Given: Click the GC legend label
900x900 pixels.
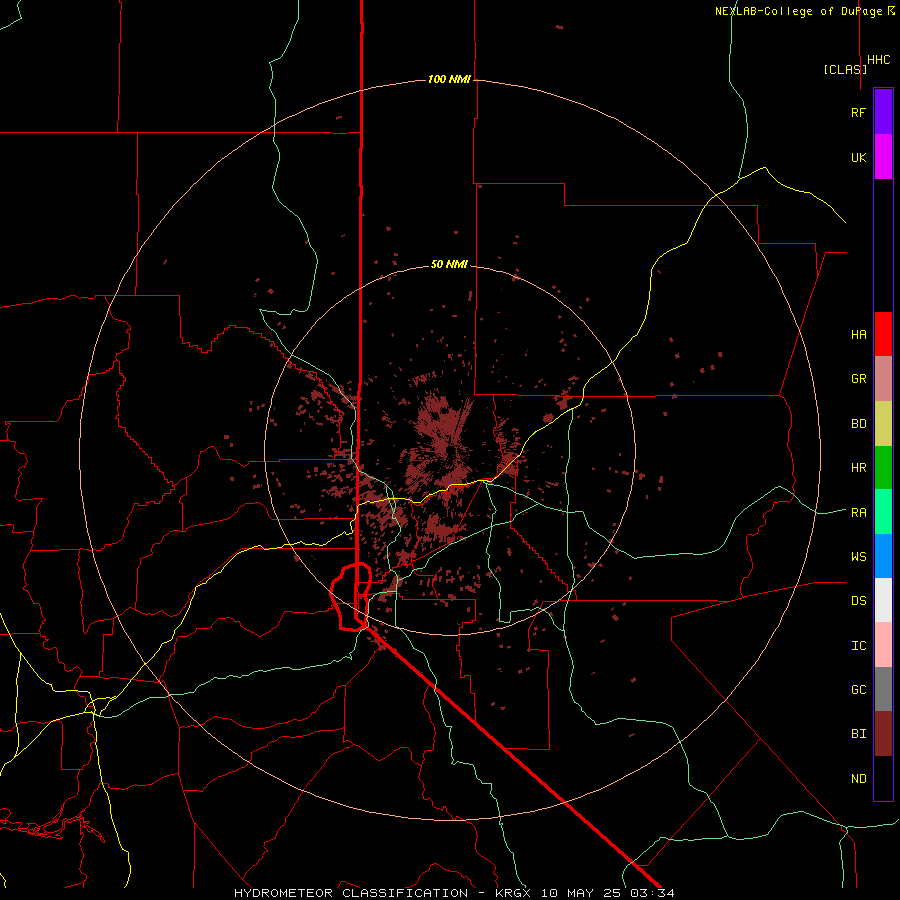Looking at the screenshot, I should (x=858, y=689).
